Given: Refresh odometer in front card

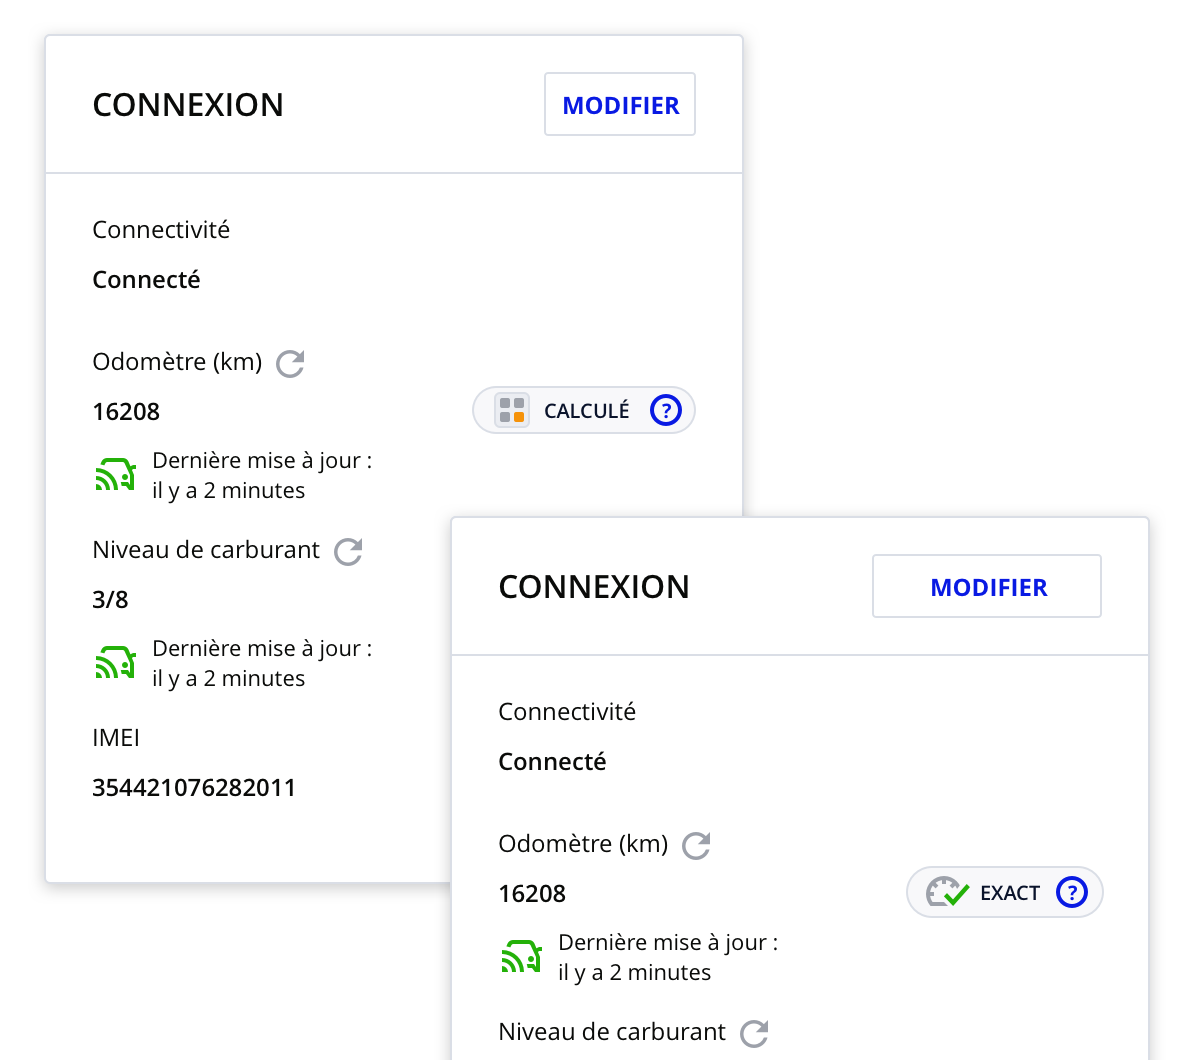Looking at the screenshot, I should (696, 845).
